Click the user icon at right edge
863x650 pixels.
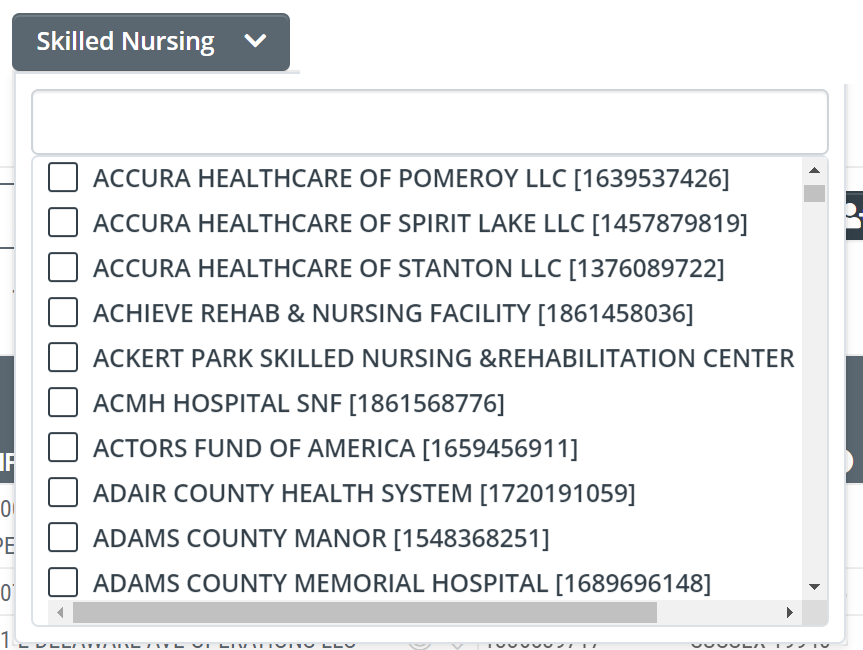(x=854, y=216)
